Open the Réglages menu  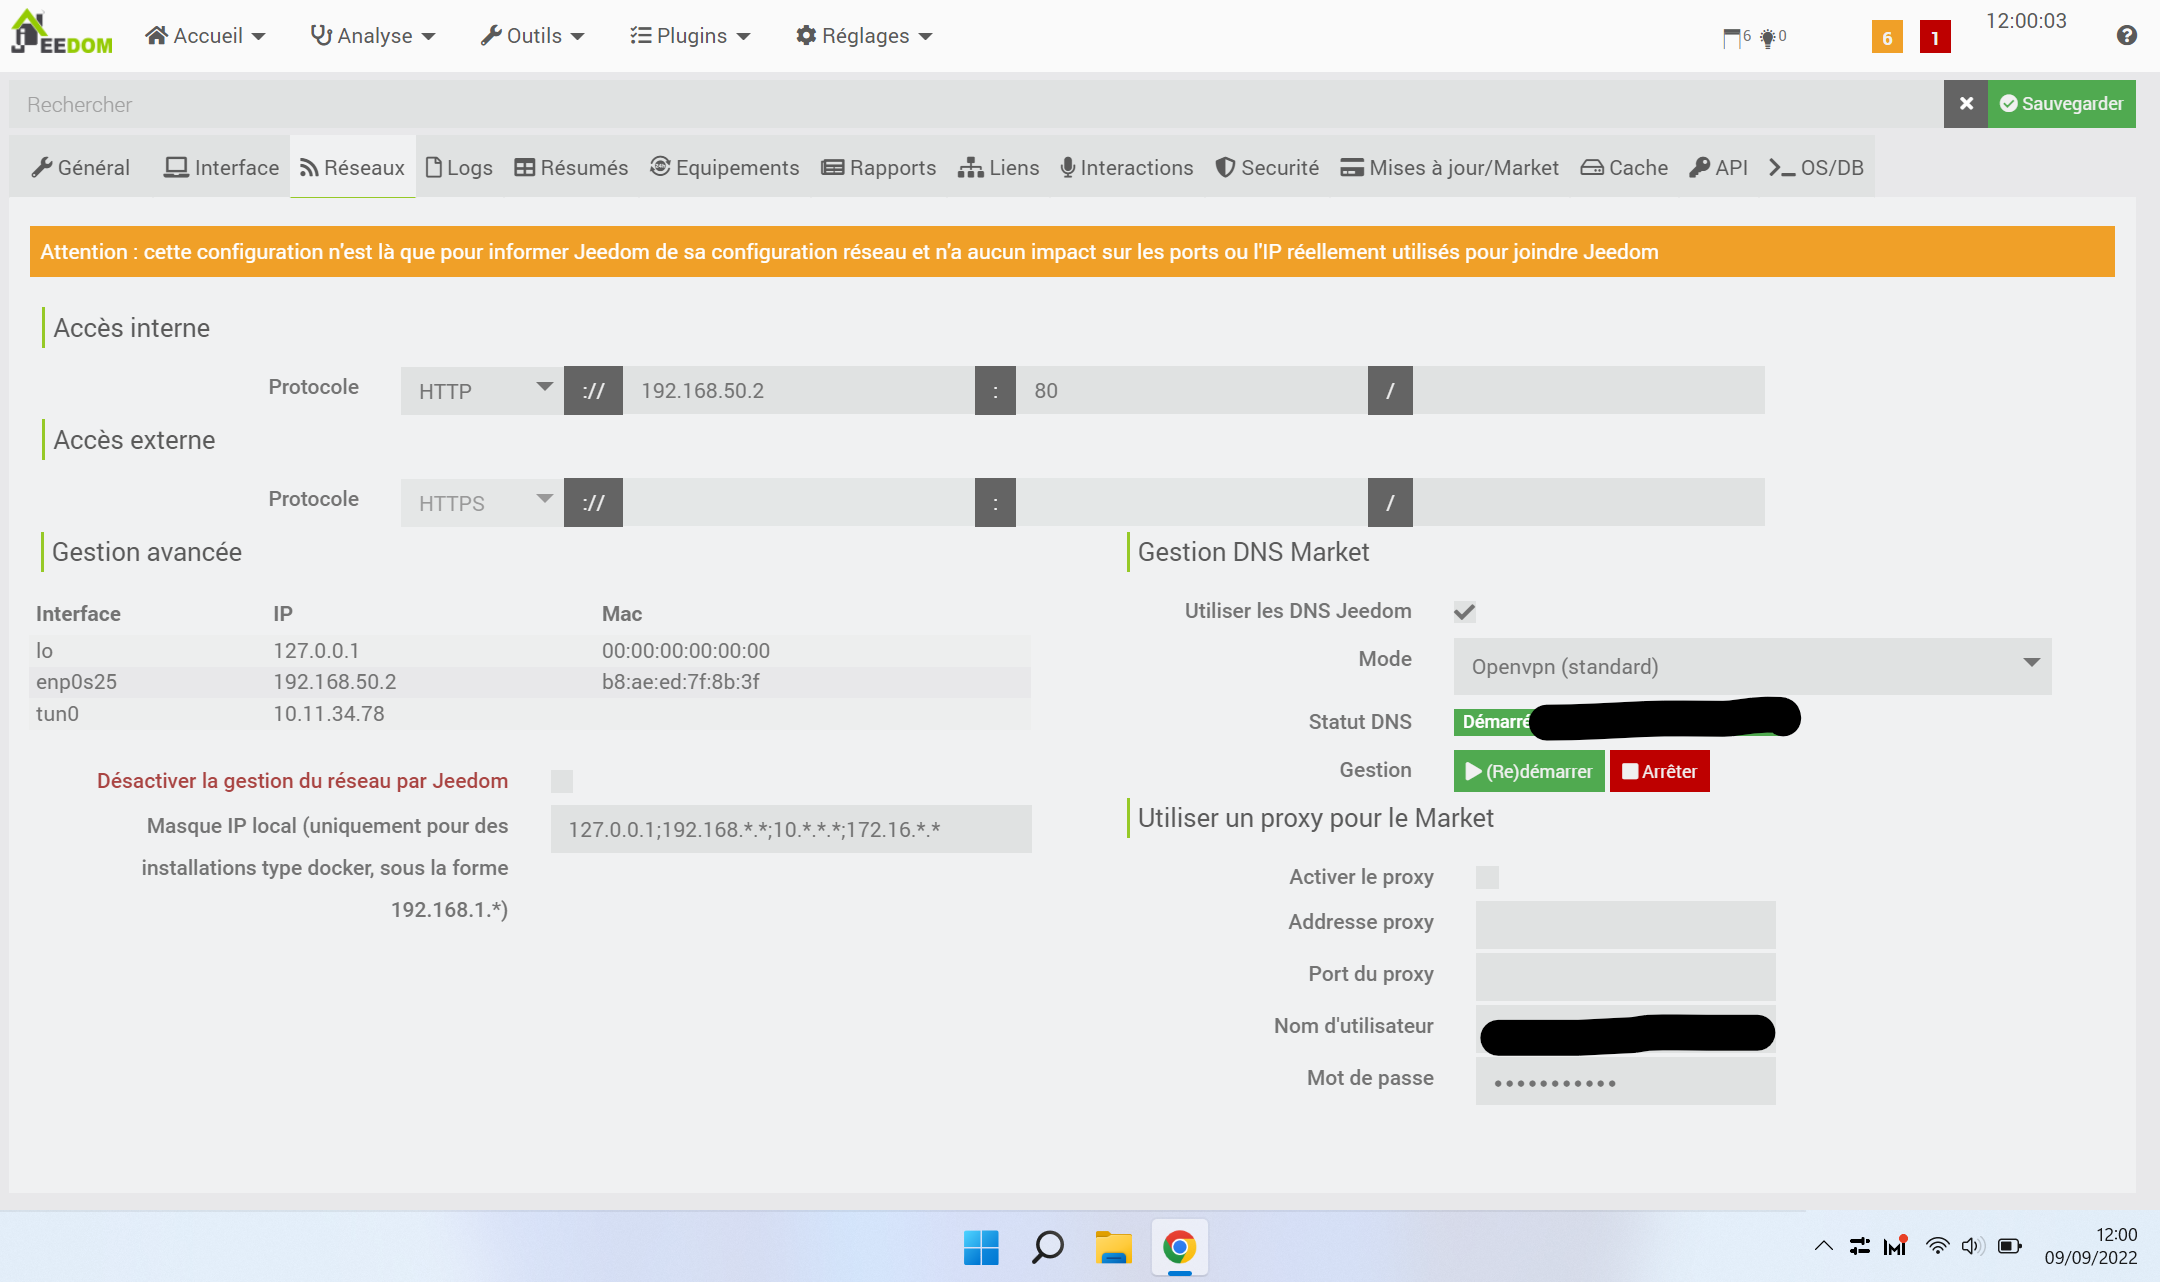click(x=864, y=36)
